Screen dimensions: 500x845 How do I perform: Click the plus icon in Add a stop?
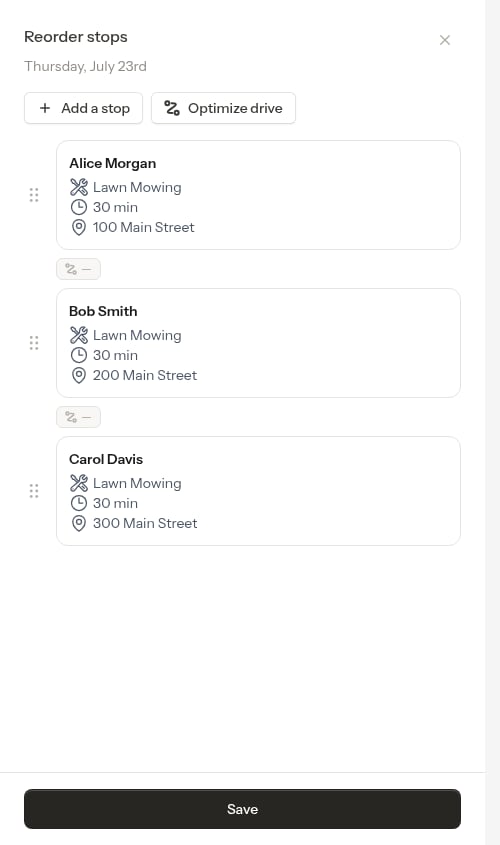pyautogui.click(x=45, y=108)
